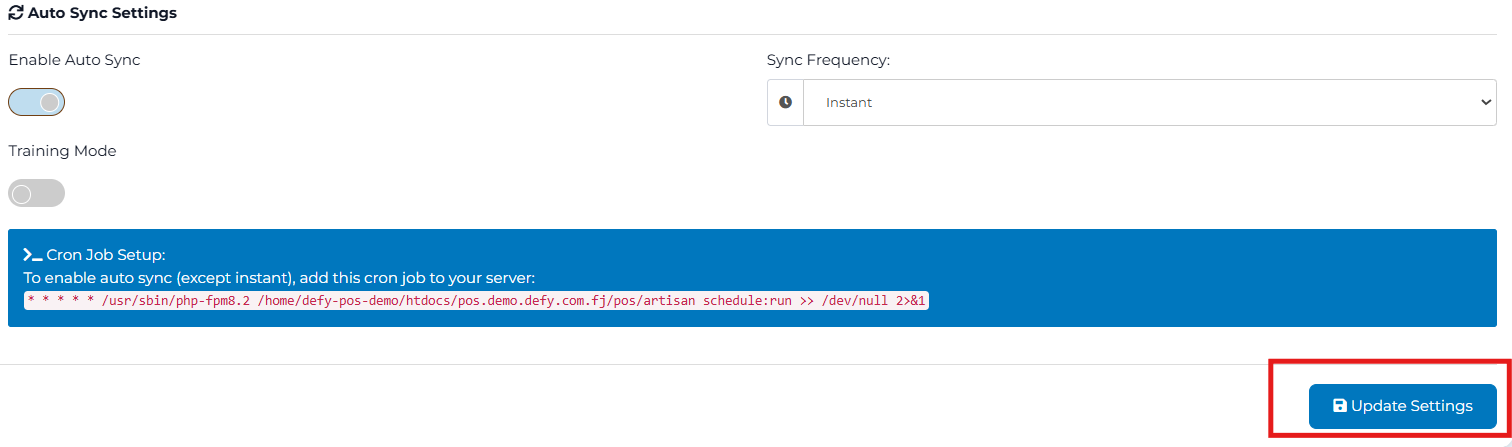The image size is (1512, 447).
Task: Click the 'Cron Job Setup:' title text
Action: pyautogui.click(x=106, y=255)
